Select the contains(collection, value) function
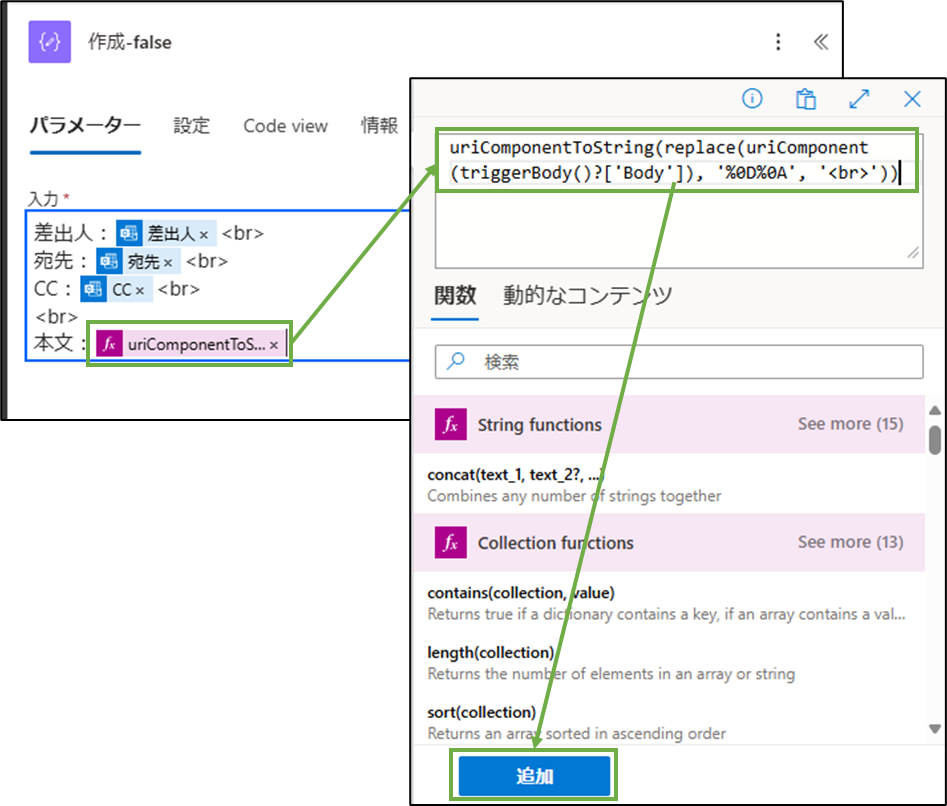The image size is (947, 806). tap(669, 603)
